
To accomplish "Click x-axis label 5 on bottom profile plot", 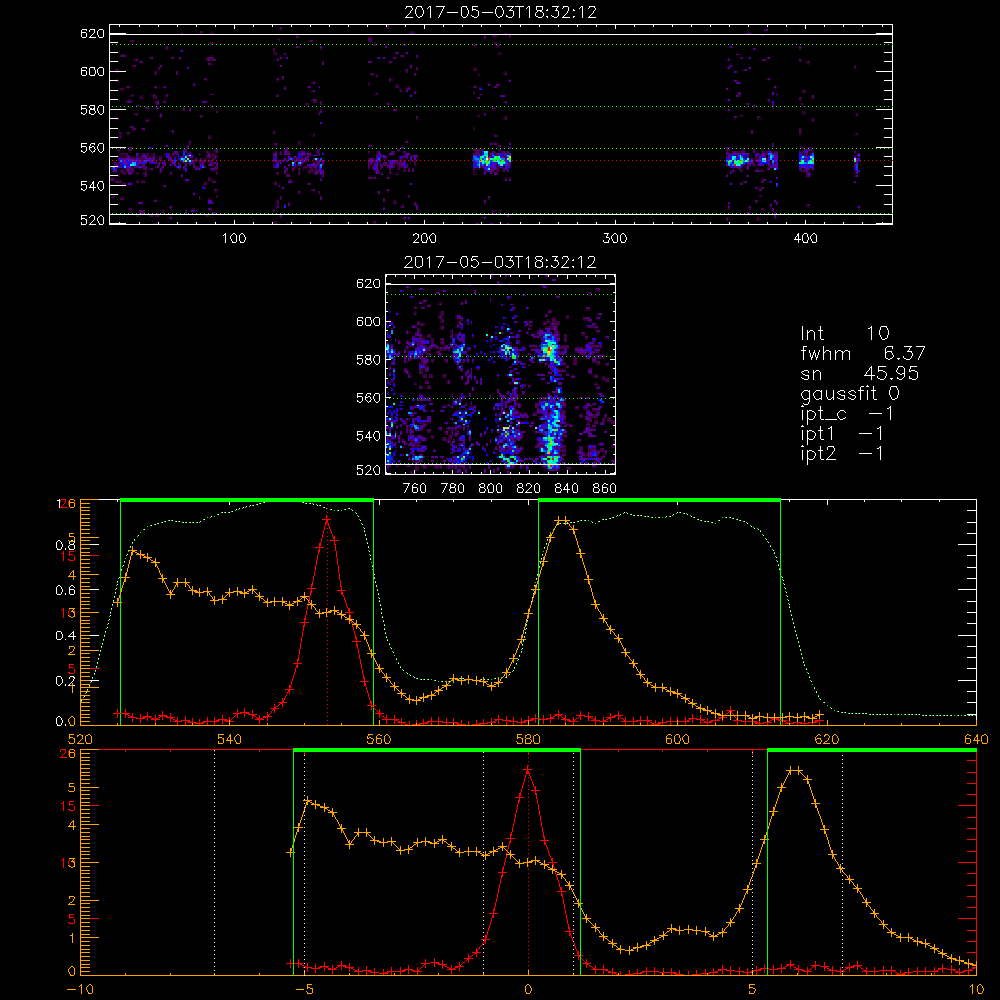I will pos(753,990).
